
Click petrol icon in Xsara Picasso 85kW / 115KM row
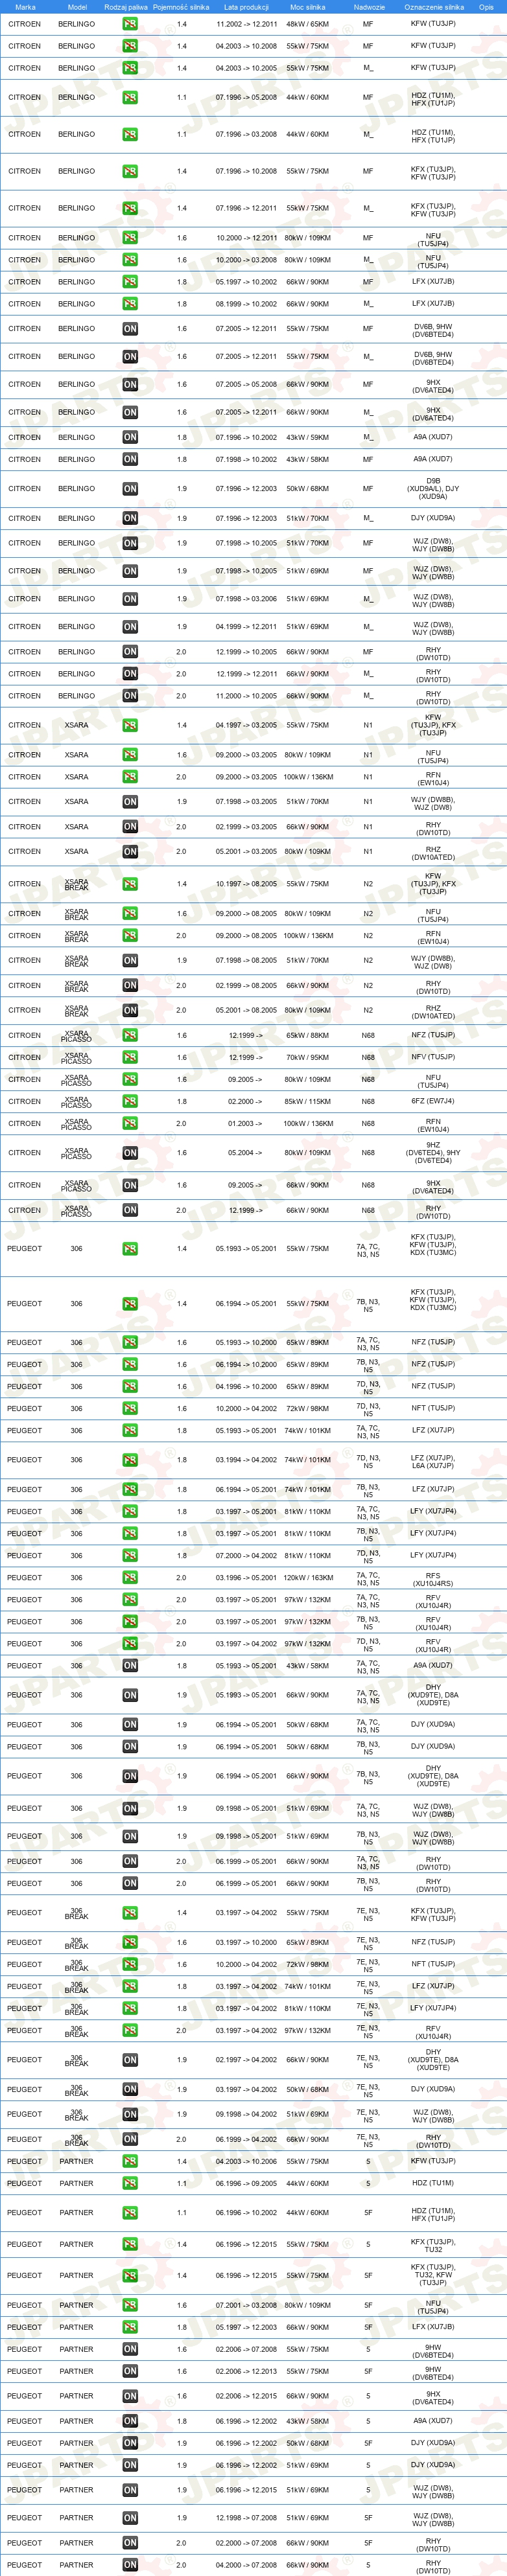130,1101
